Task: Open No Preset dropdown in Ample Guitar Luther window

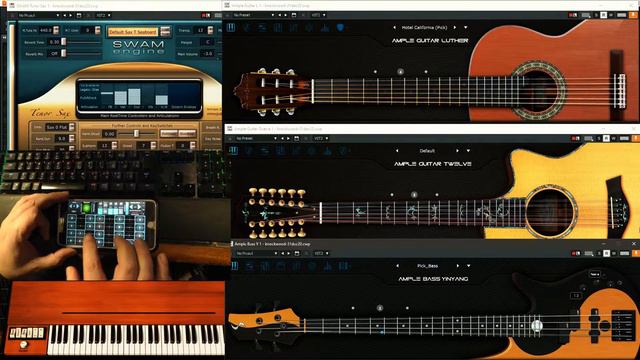Action: [254, 15]
